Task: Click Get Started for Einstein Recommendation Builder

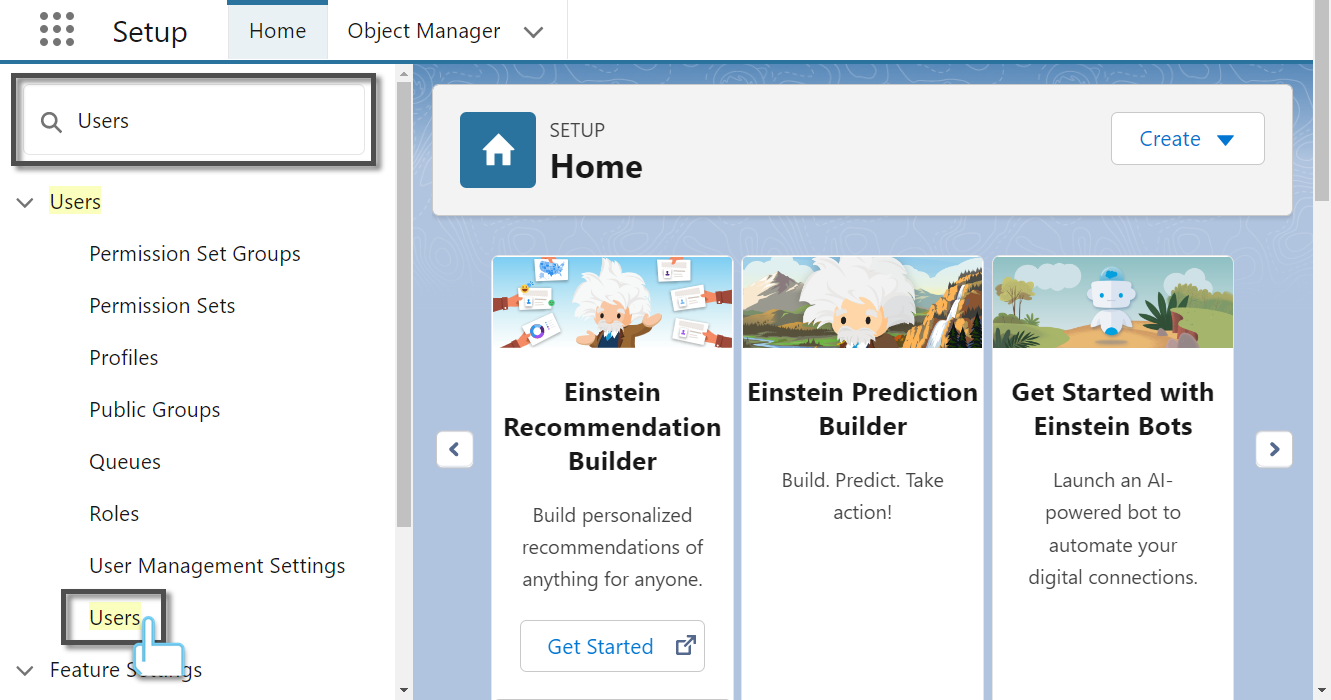Action: 612,646
